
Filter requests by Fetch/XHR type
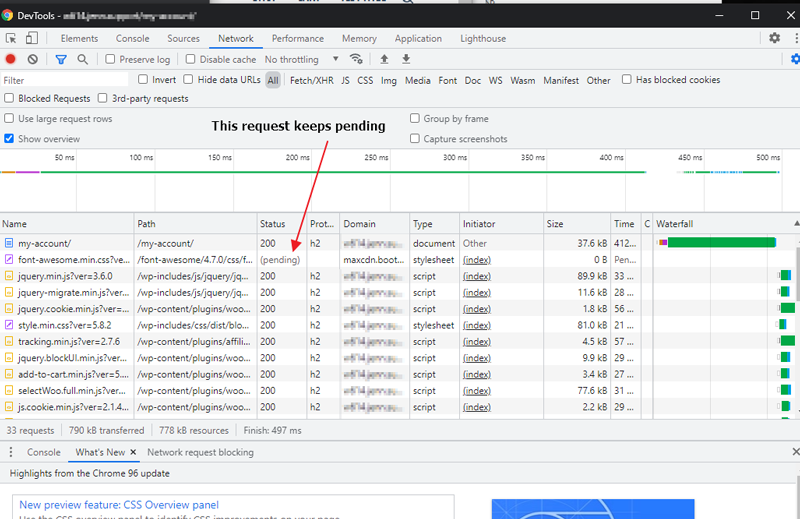coord(312,80)
